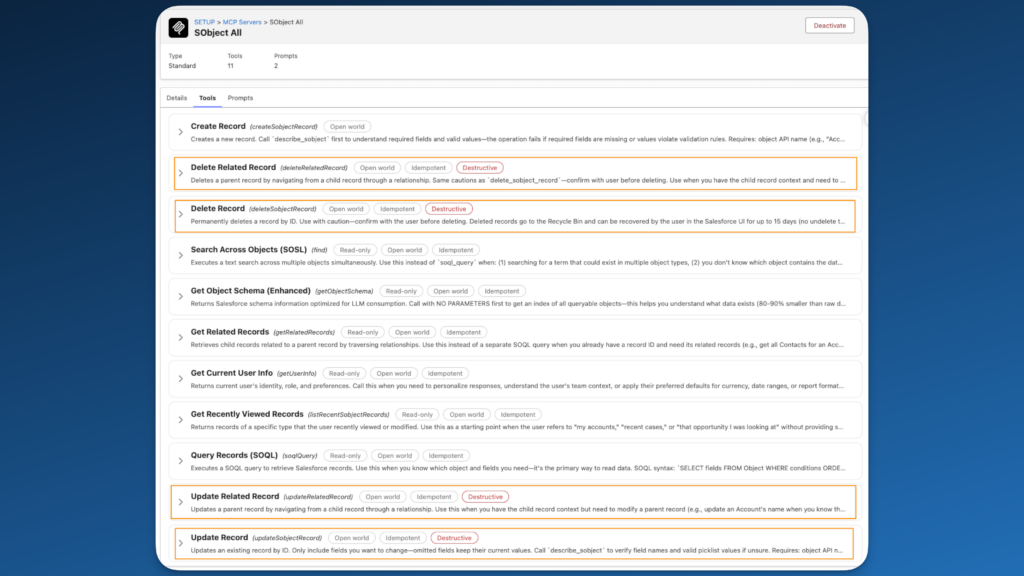Click the SObject All page heading

217,33
